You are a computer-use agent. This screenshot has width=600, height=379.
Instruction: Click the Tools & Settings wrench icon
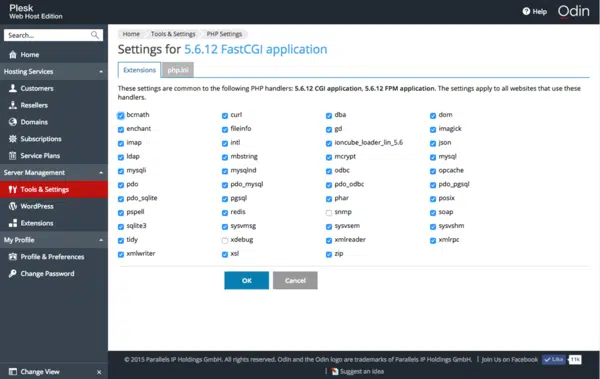point(13,190)
